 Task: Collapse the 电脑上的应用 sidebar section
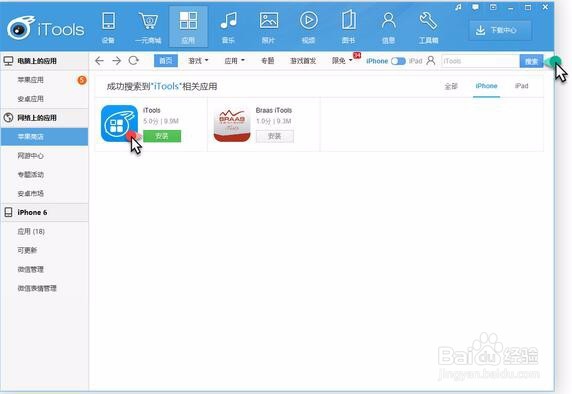45,61
